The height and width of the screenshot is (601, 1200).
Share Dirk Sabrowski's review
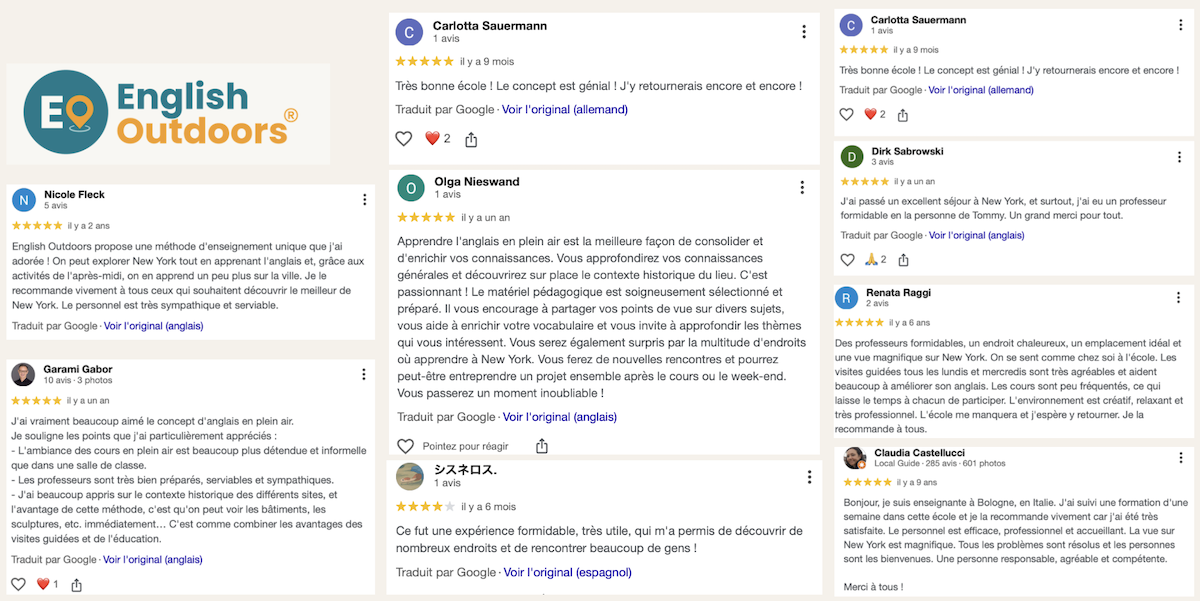point(903,260)
